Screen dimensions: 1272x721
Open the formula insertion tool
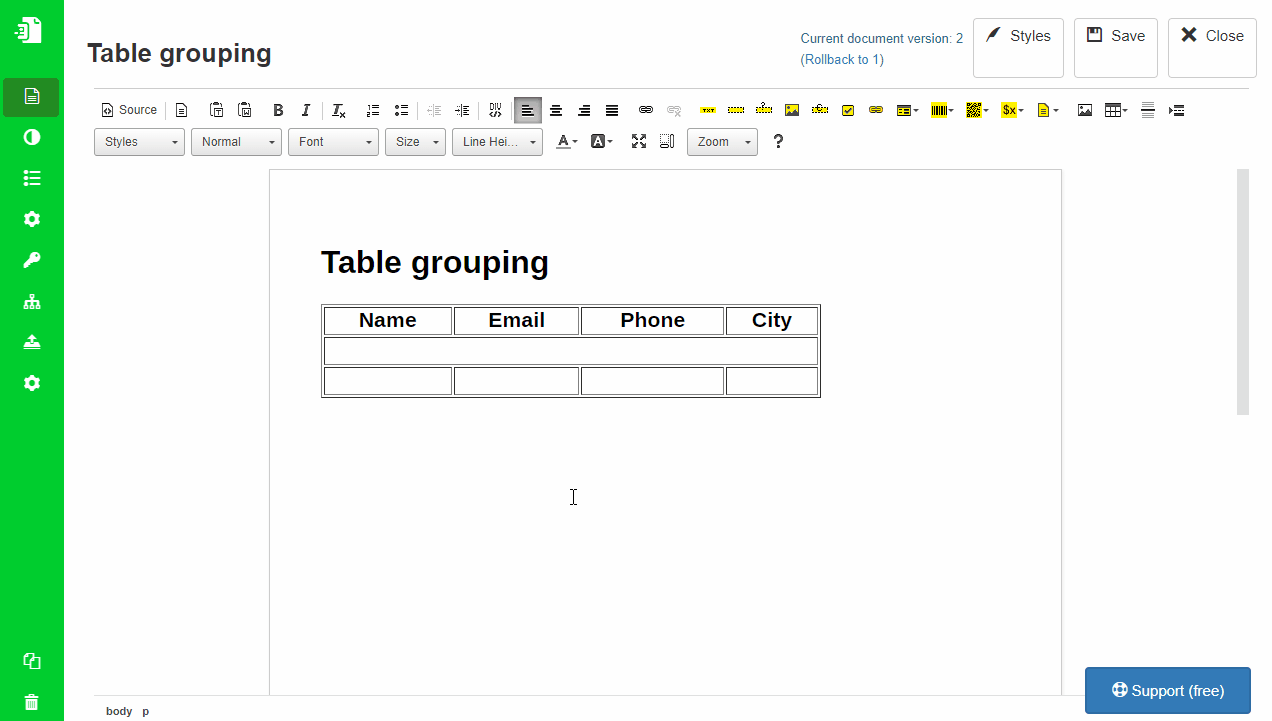tap(1011, 110)
